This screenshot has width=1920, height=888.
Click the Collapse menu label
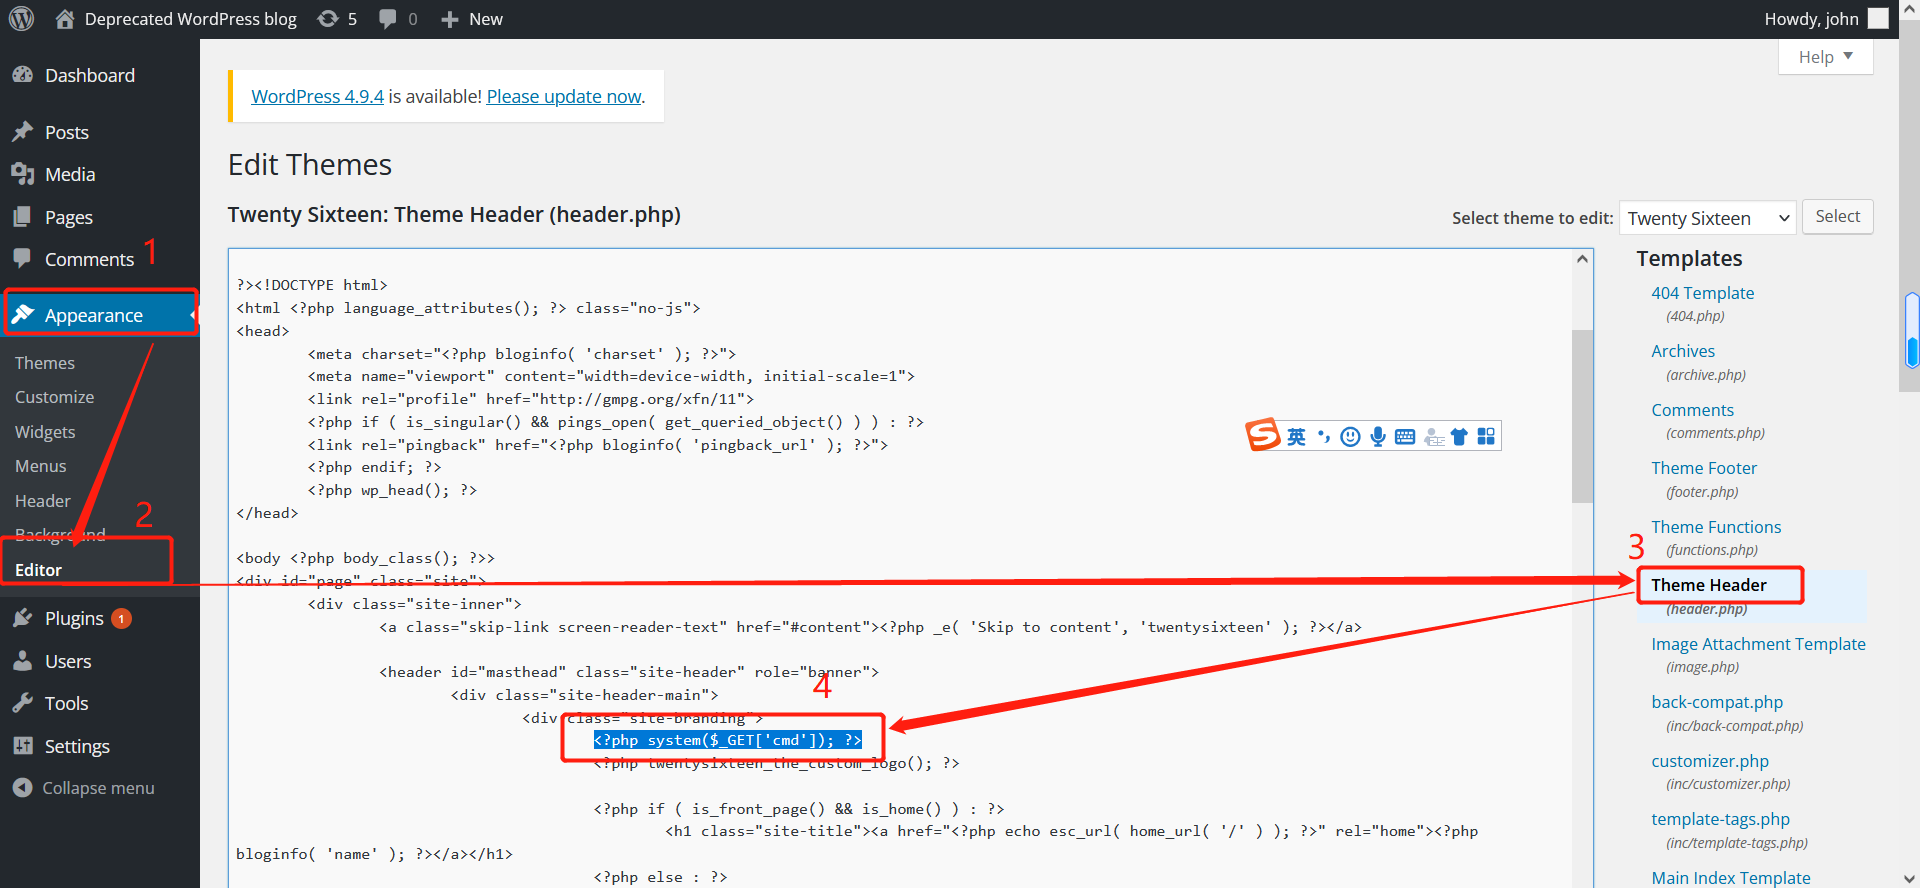click(98, 788)
